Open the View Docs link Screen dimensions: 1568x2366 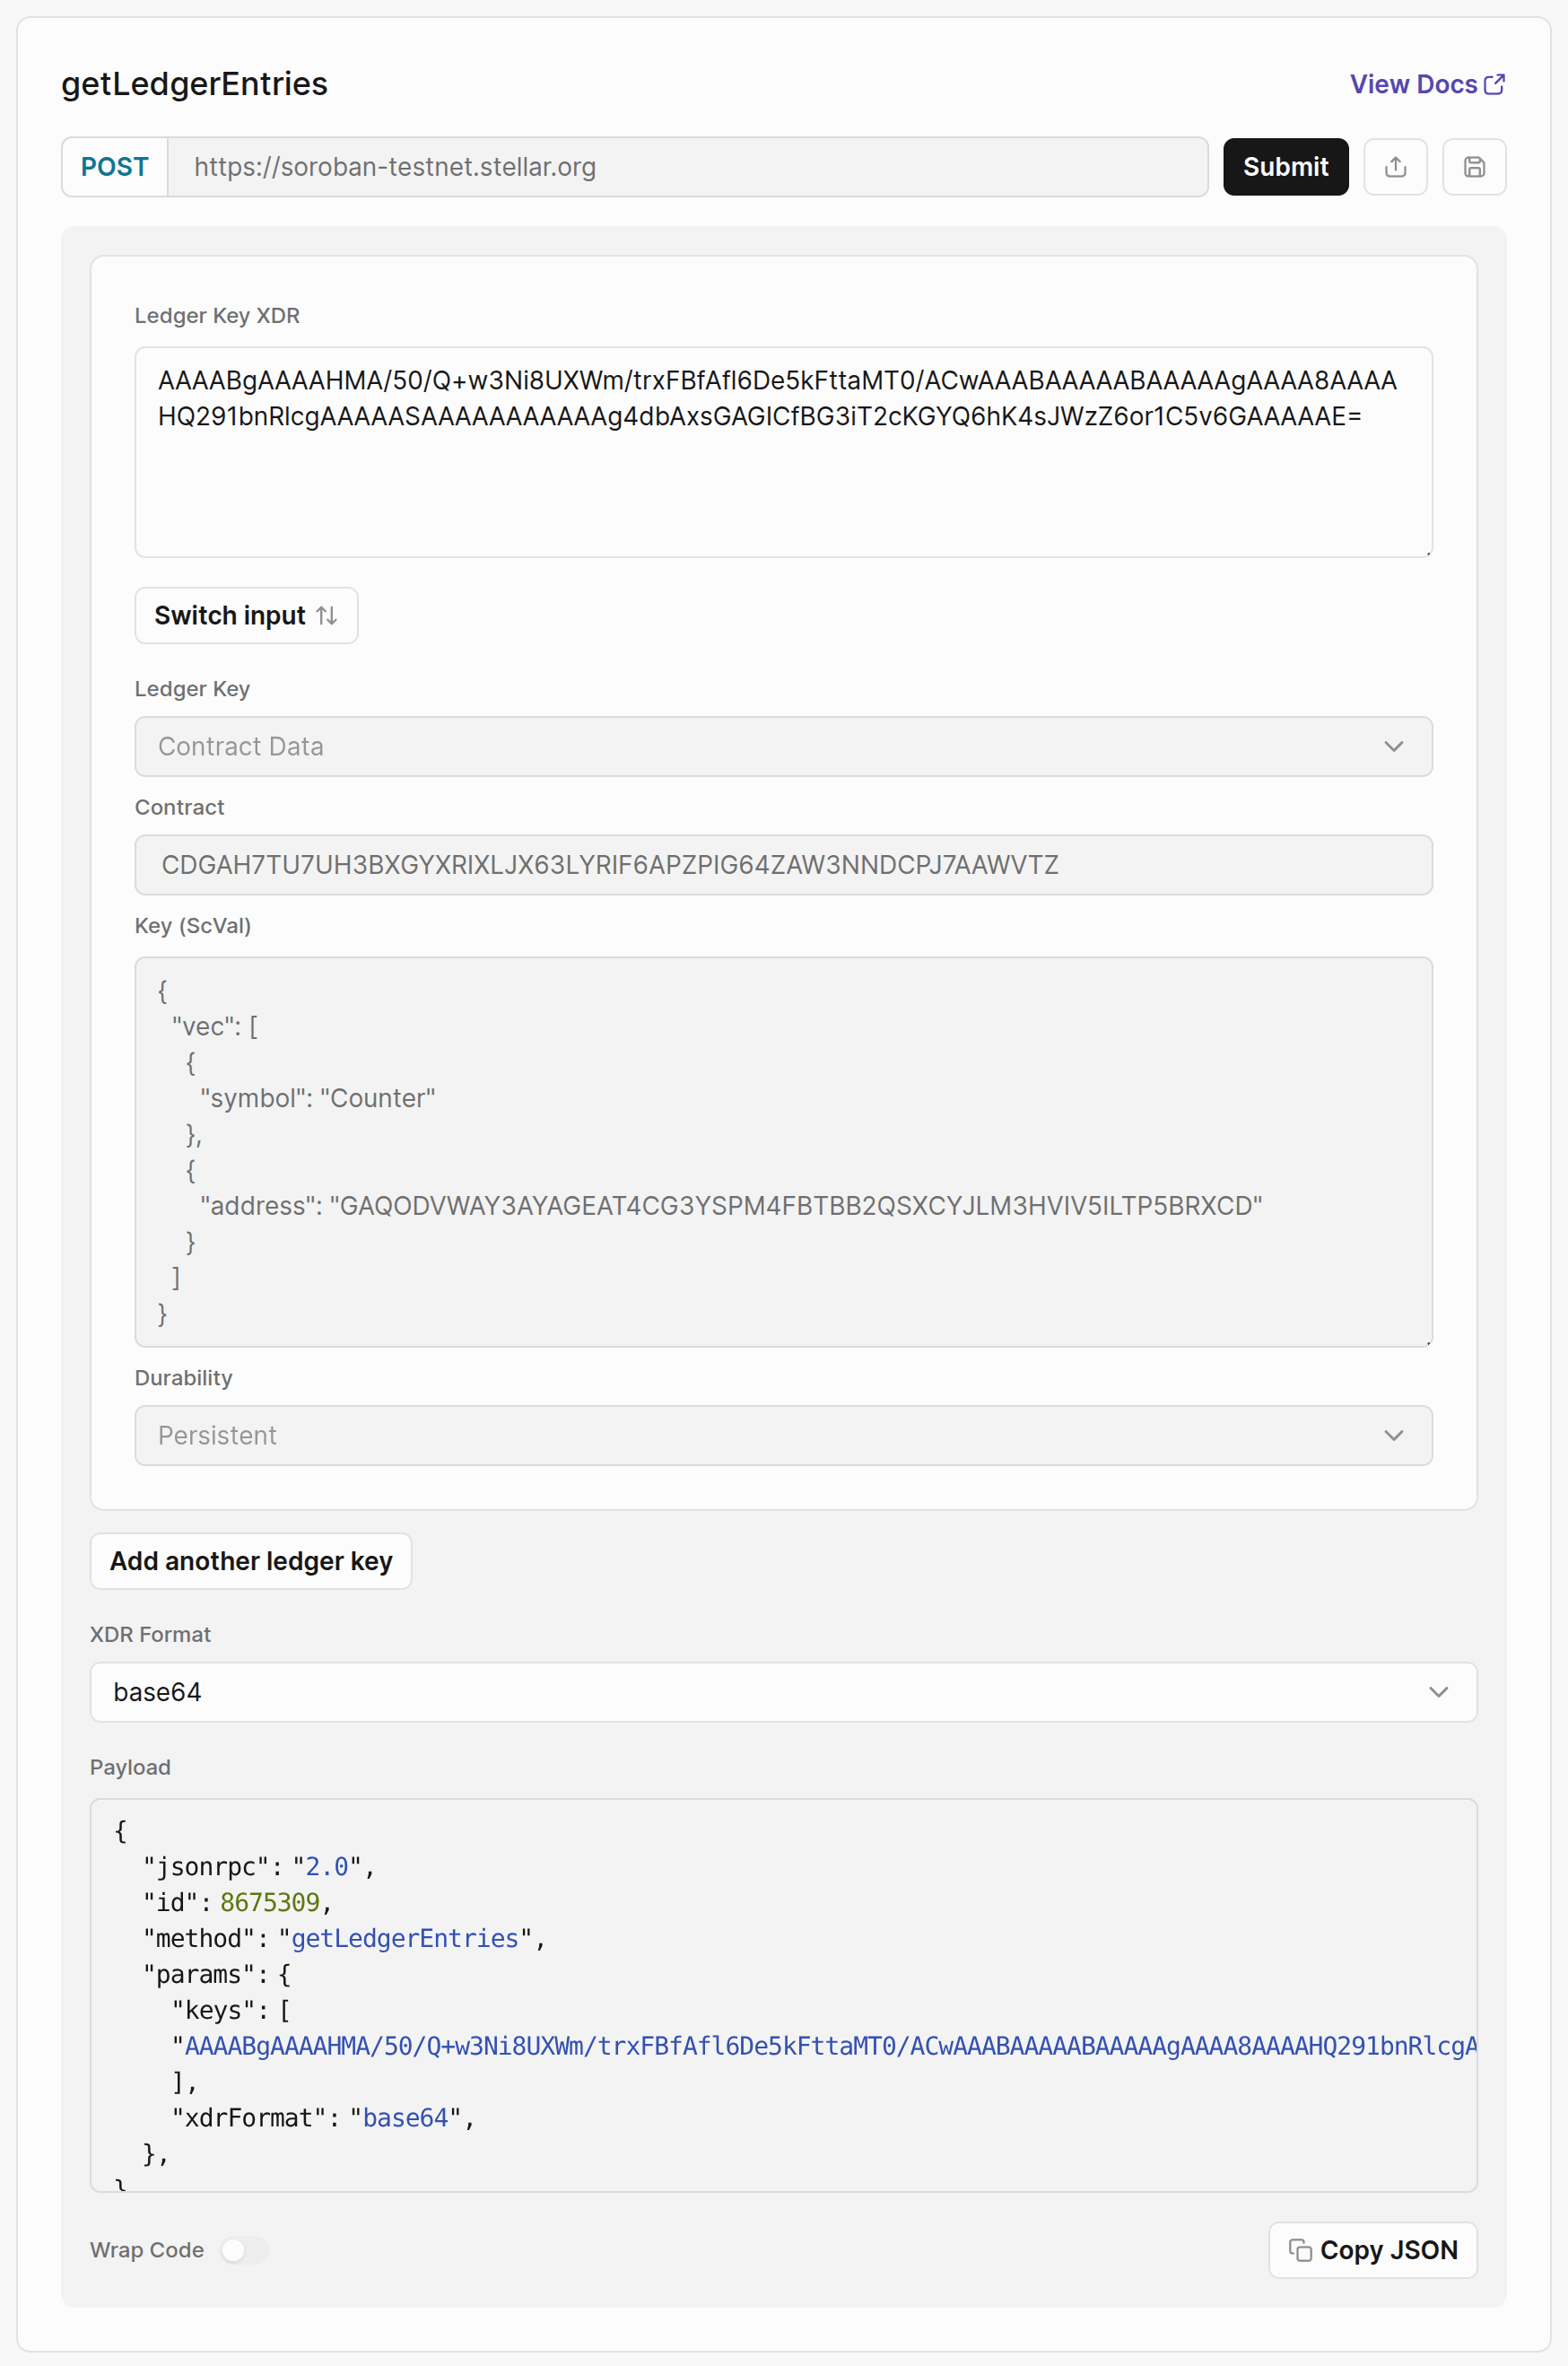coord(1413,84)
